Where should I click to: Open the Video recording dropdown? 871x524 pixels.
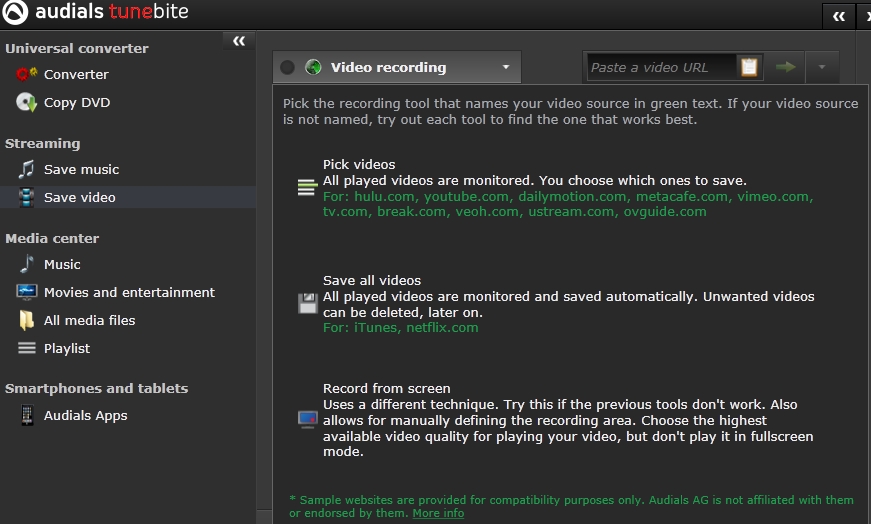[397, 67]
